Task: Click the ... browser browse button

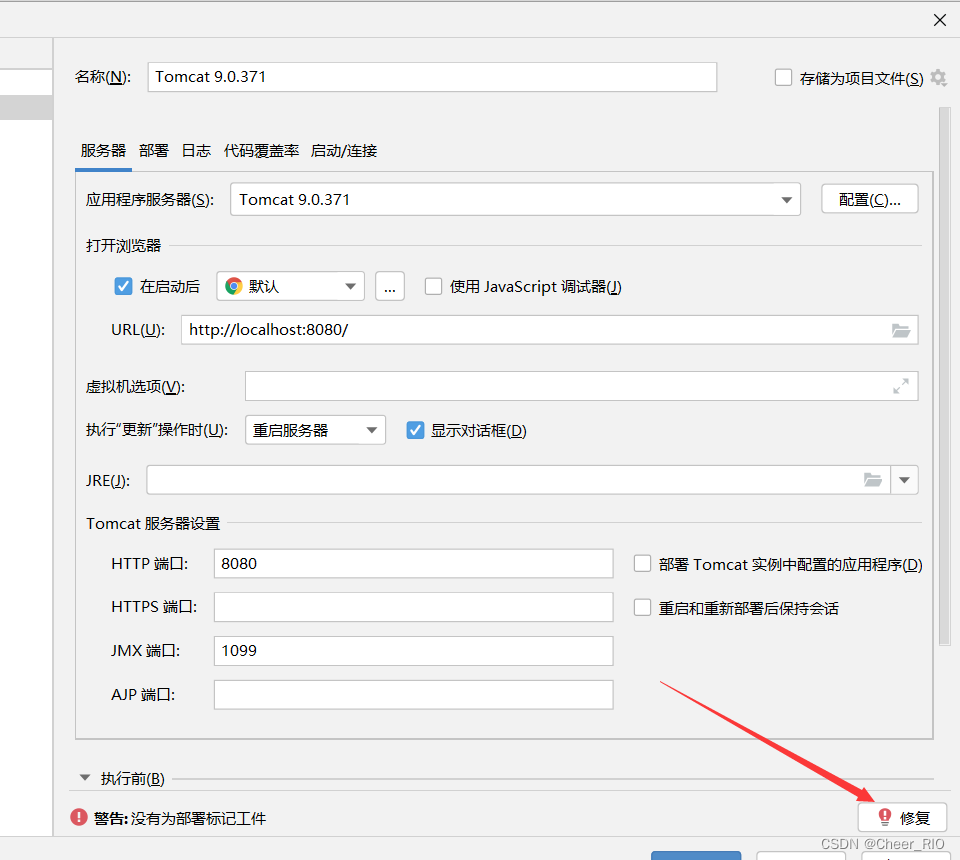Action: click(390, 286)
